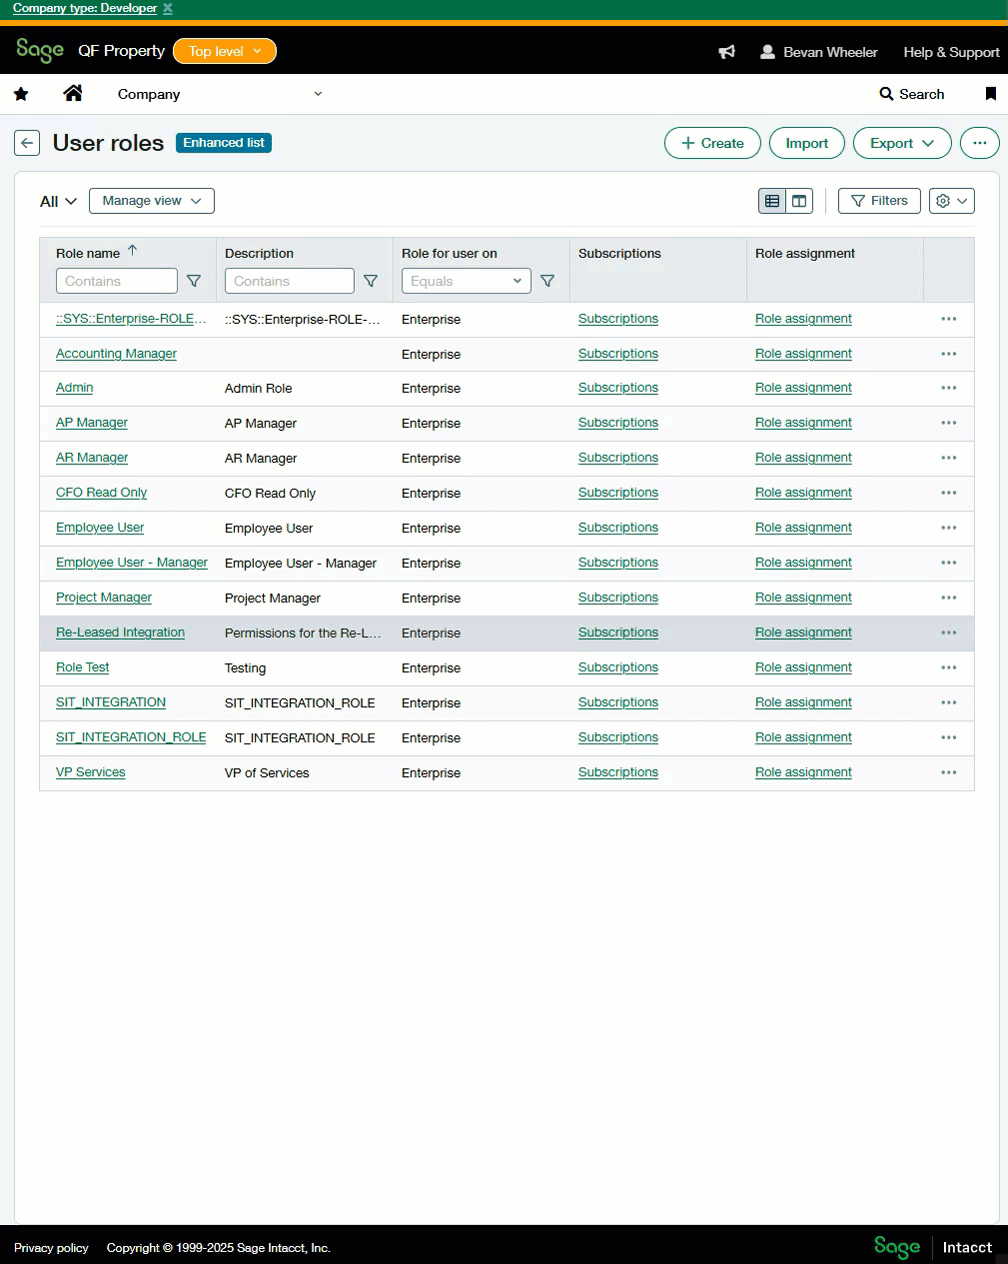
Task: Open the Accounting Manager role link
Action: [x=116, y=354]
